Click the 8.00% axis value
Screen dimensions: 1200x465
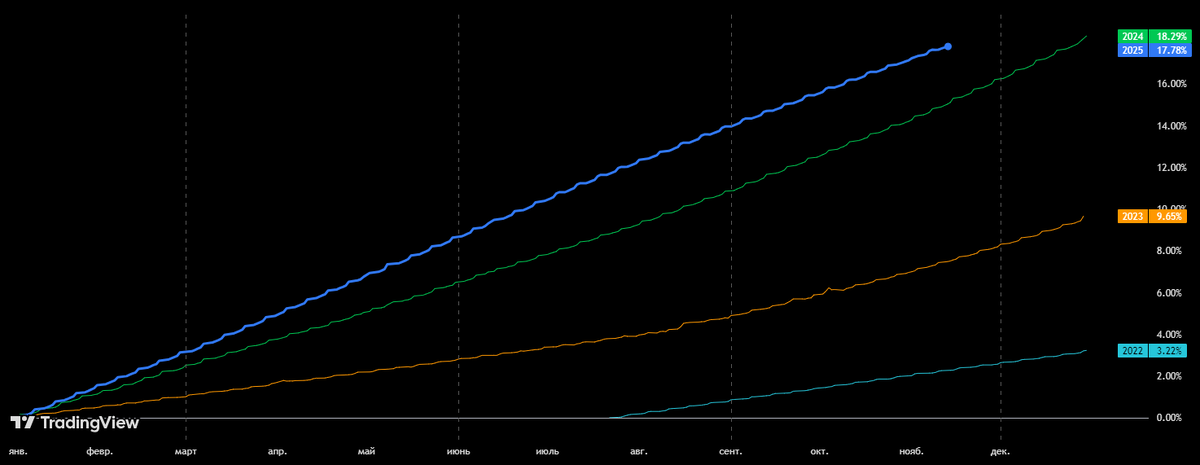click(1170, 251)
